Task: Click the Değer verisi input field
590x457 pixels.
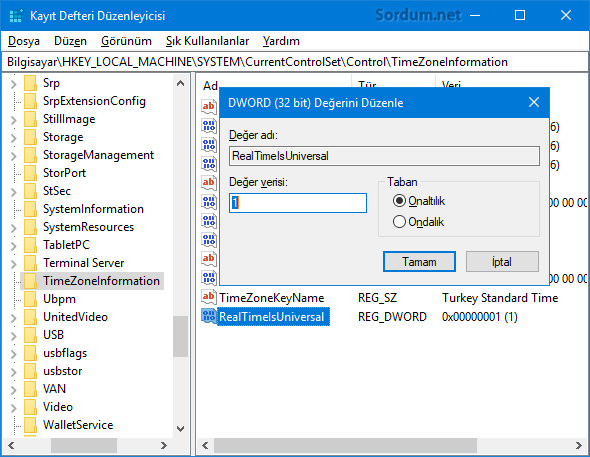Action: pyautogui.click(x=298, y=203)
